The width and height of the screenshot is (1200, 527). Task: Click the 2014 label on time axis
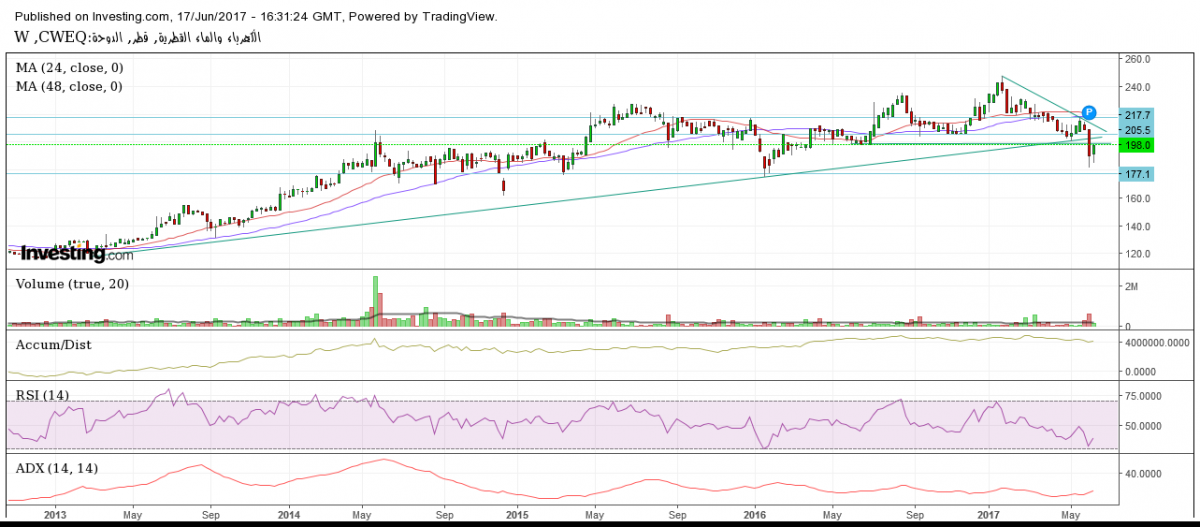(289, 515)
